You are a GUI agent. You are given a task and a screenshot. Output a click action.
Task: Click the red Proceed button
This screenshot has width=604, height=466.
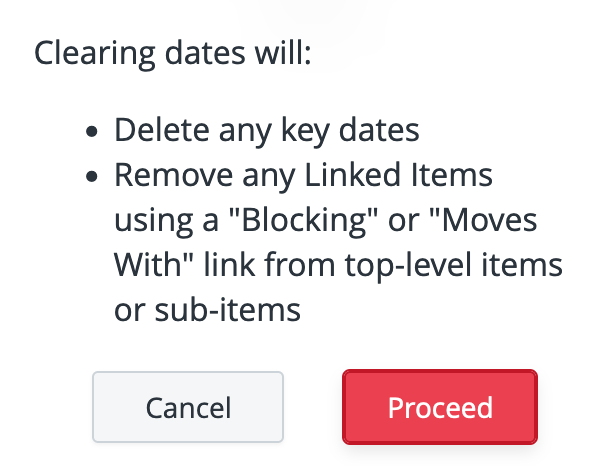coord(440,407)
